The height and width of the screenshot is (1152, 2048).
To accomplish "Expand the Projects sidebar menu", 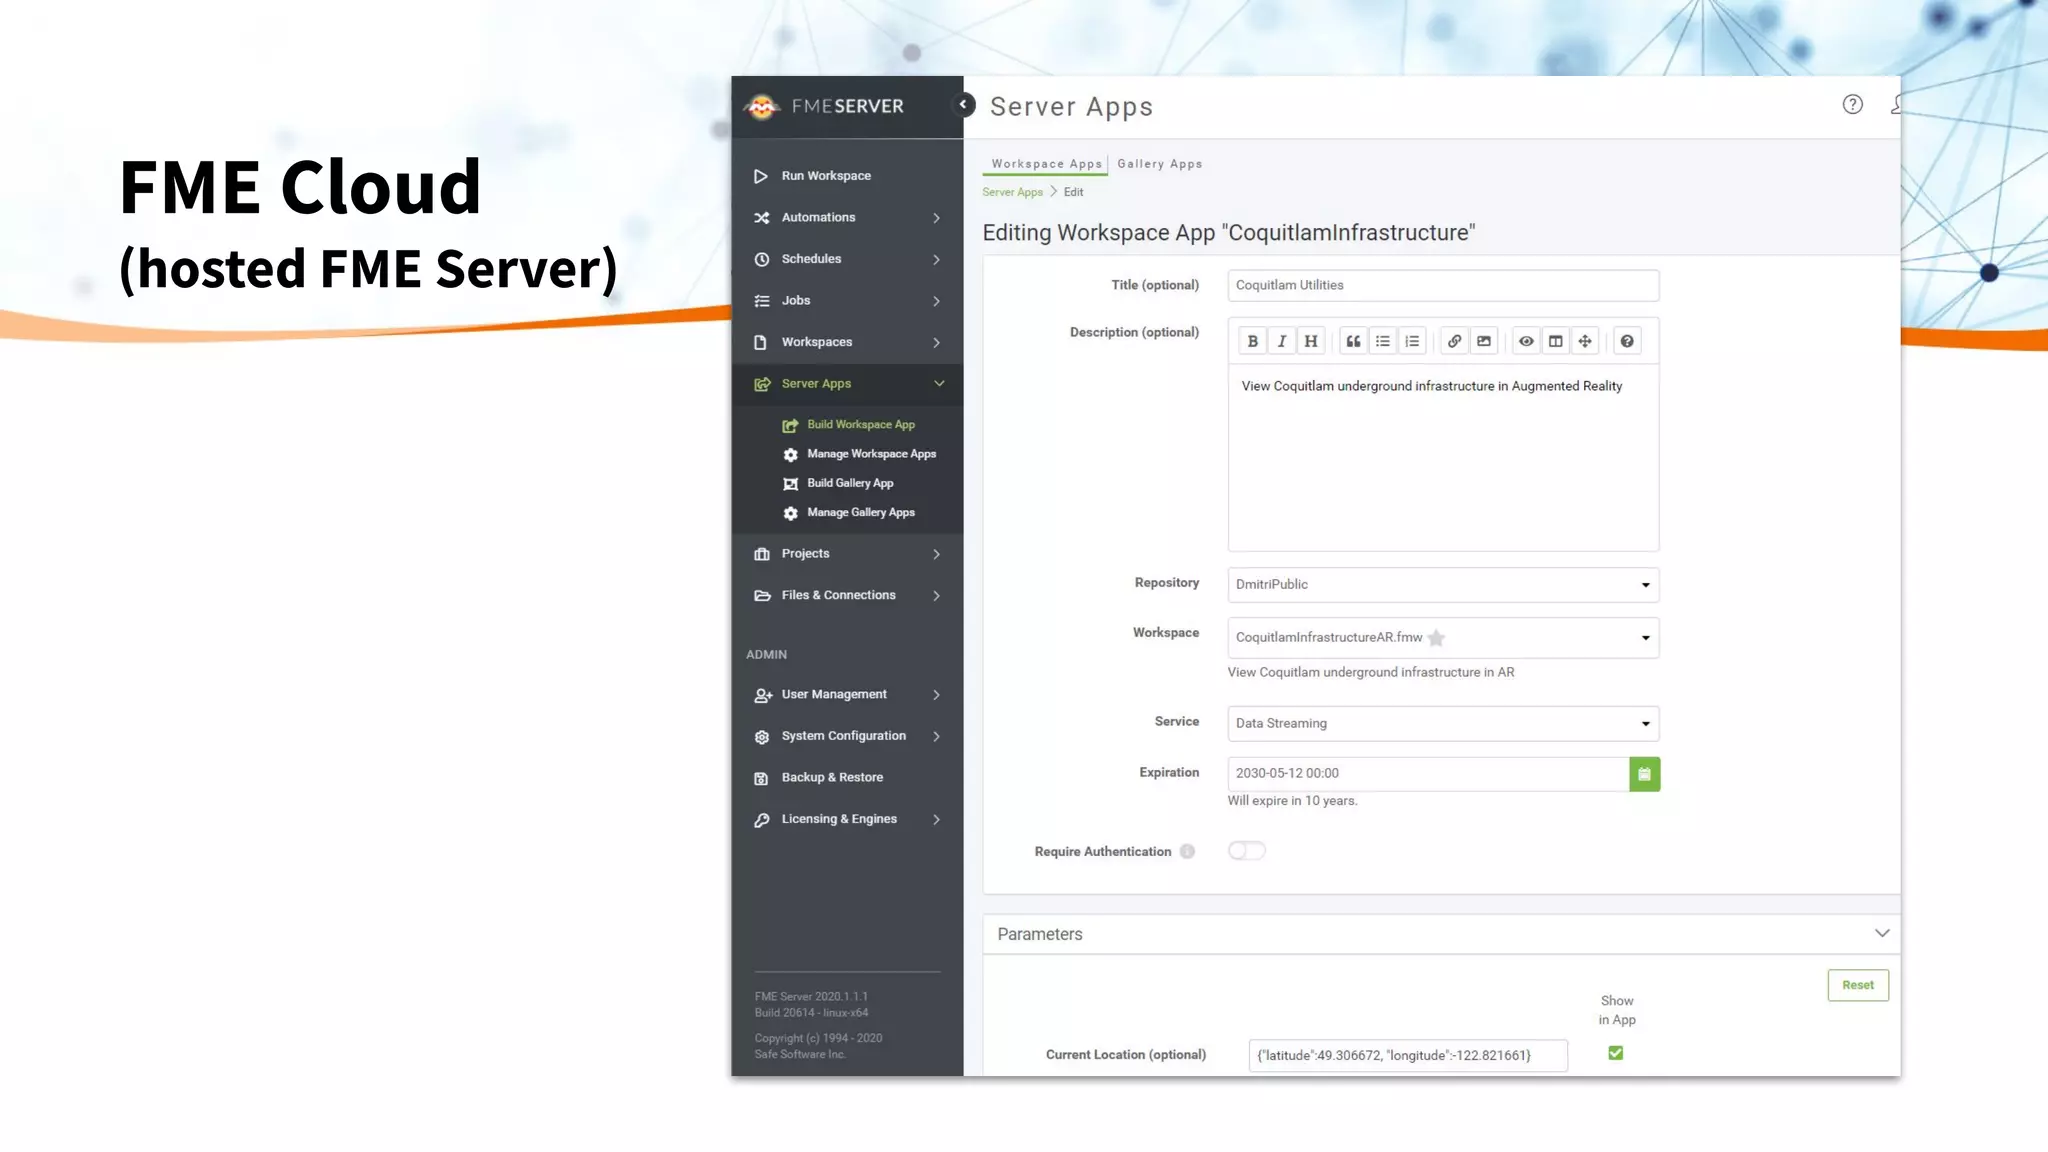I will click(847, 554).
